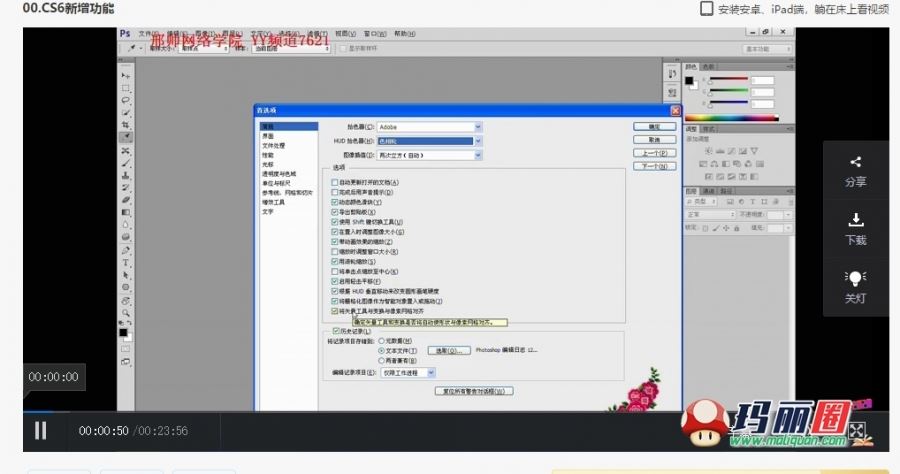This screenshot has height=474, width=900.
Task: Select the Gradient tool
Action: click(x=125, y=212)
